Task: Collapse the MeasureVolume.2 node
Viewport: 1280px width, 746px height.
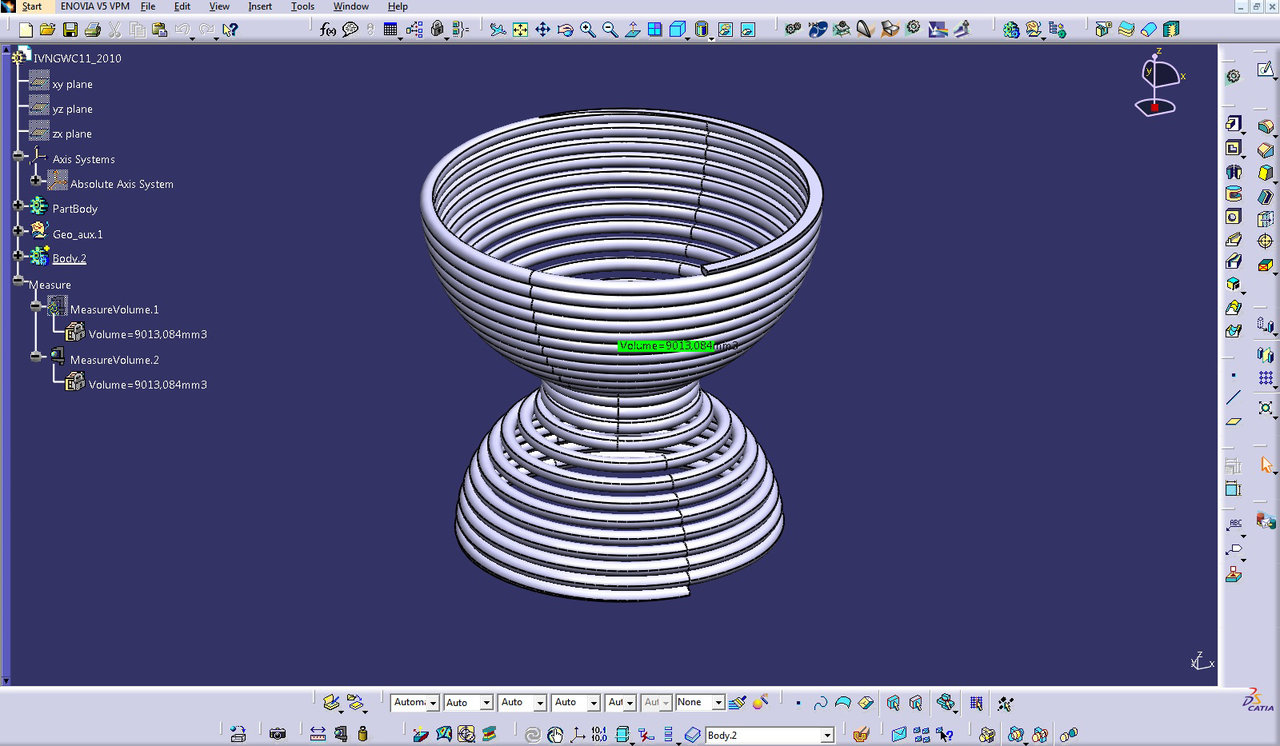Action: [36, 356]
